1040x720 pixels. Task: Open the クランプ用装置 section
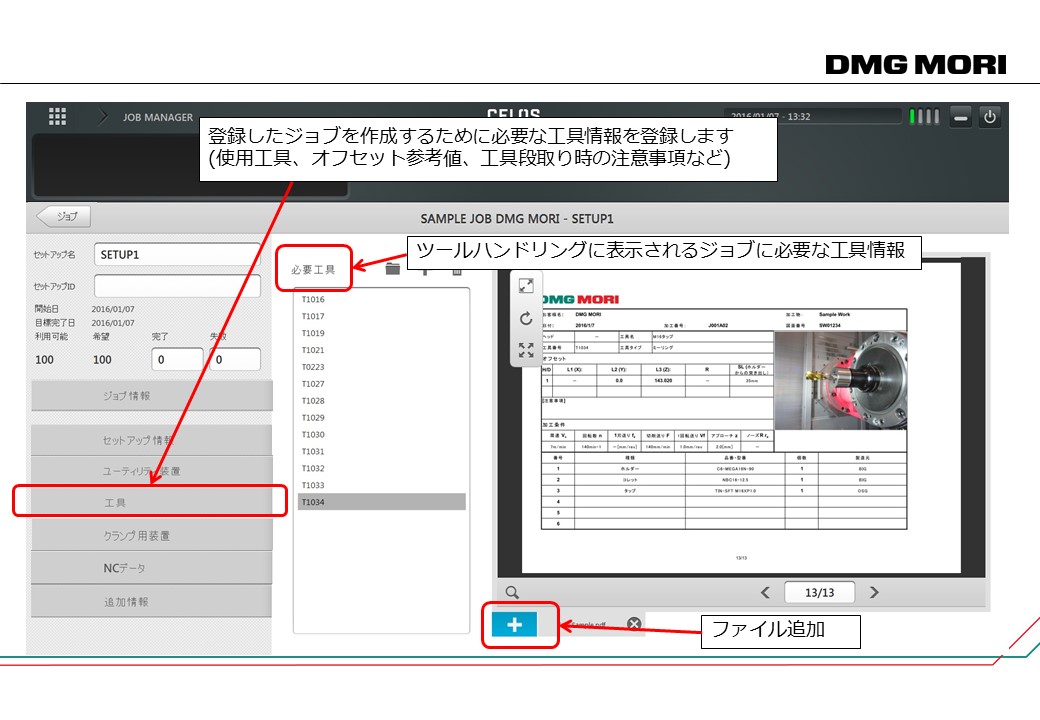pos(152,535)
